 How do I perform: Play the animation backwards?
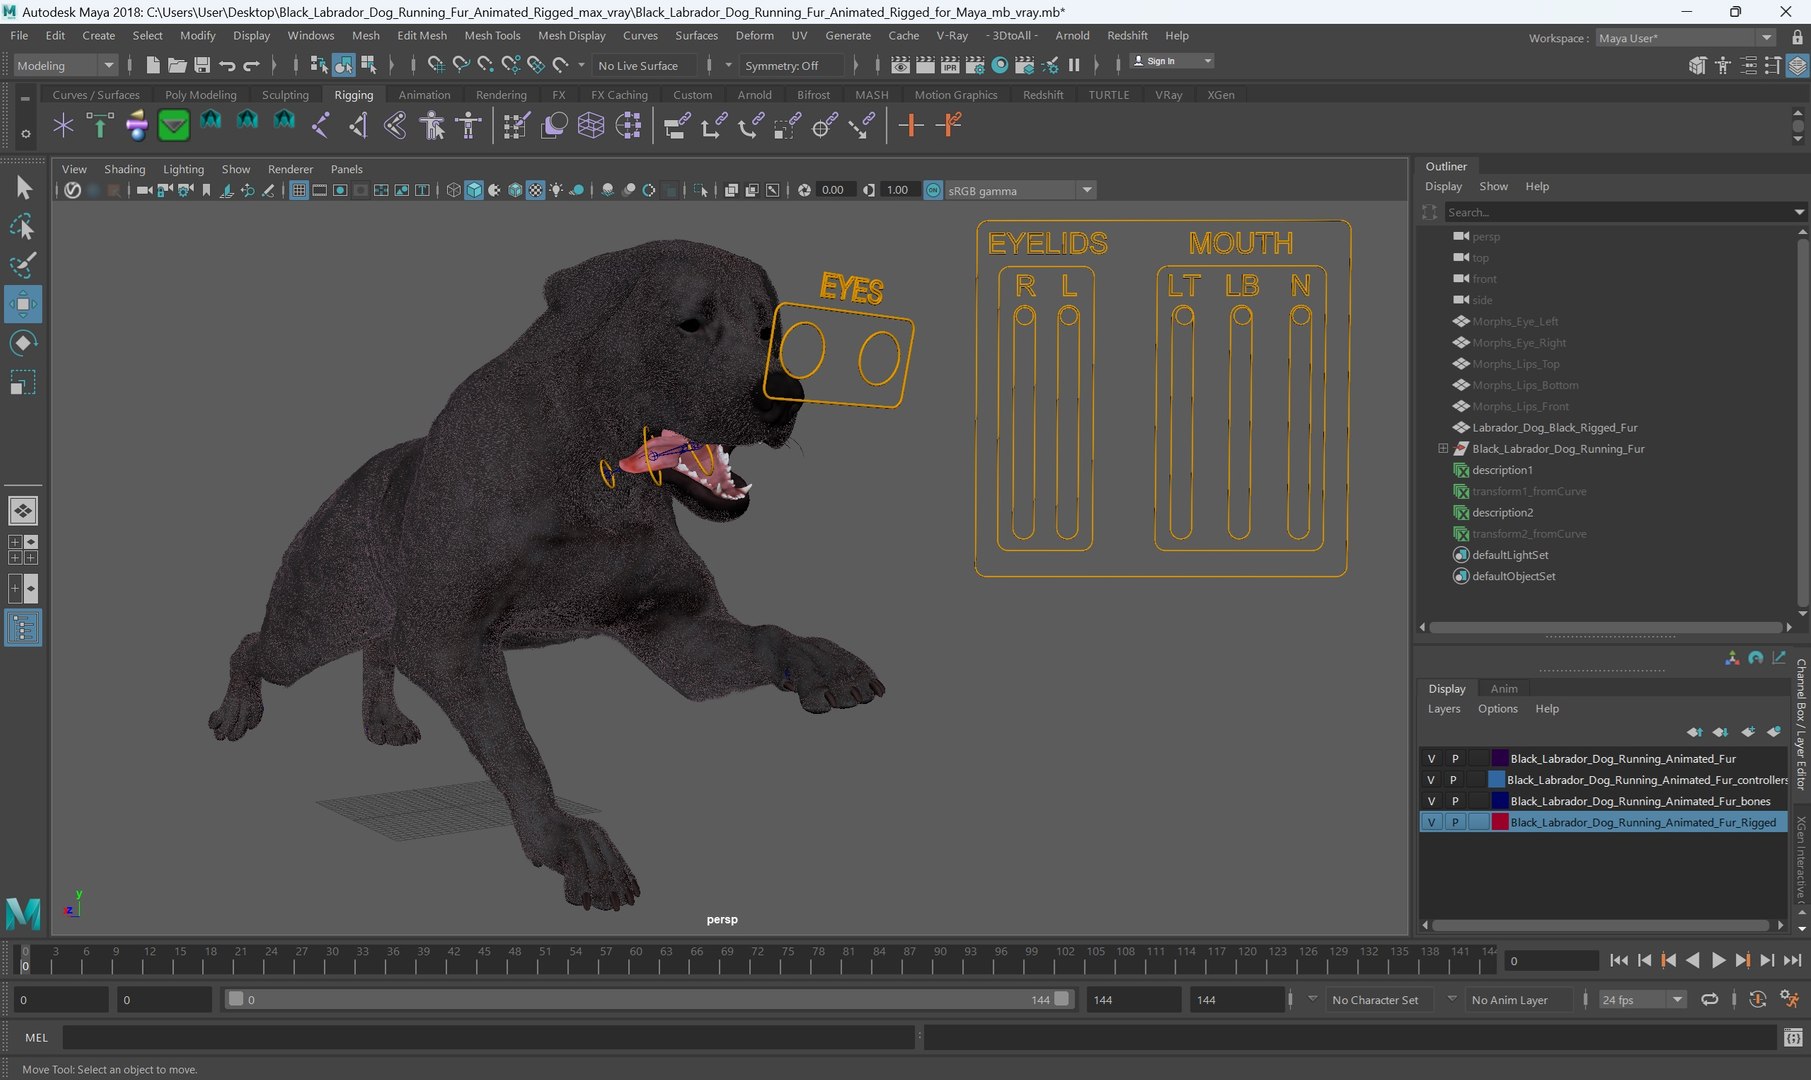[x=1693, y=960]
